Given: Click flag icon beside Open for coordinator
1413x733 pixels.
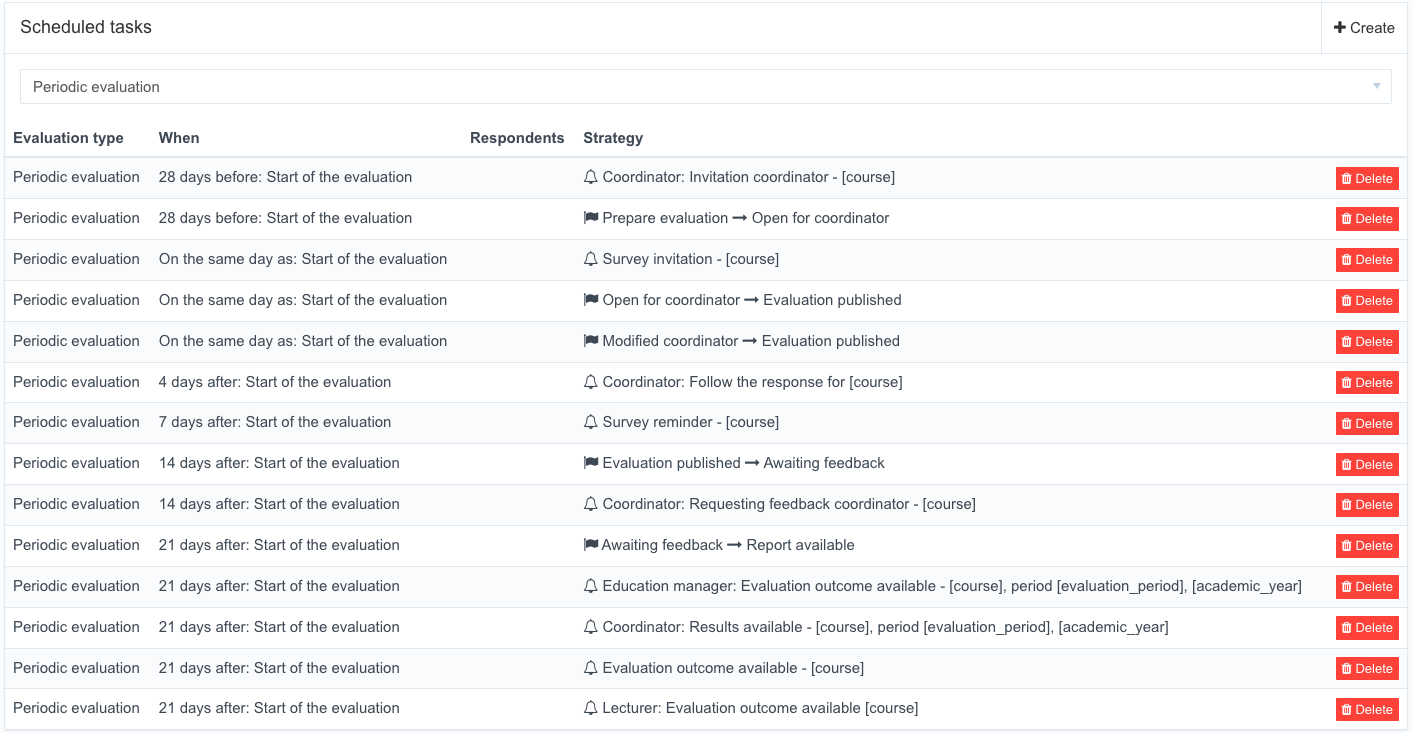Looking at the screenshot, I should pyautogui.click(x=590, y=300).
